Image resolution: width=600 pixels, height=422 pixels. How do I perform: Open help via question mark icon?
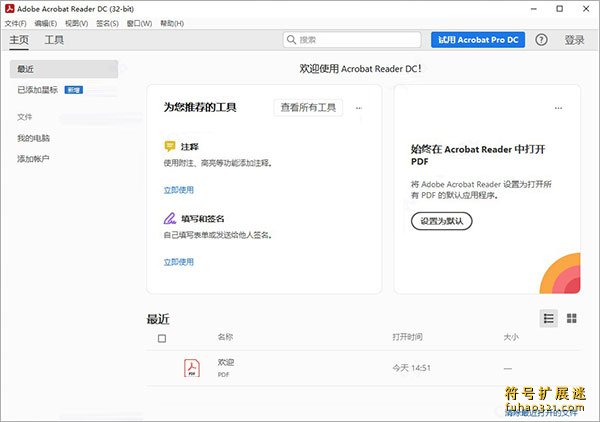pos(541,40)
